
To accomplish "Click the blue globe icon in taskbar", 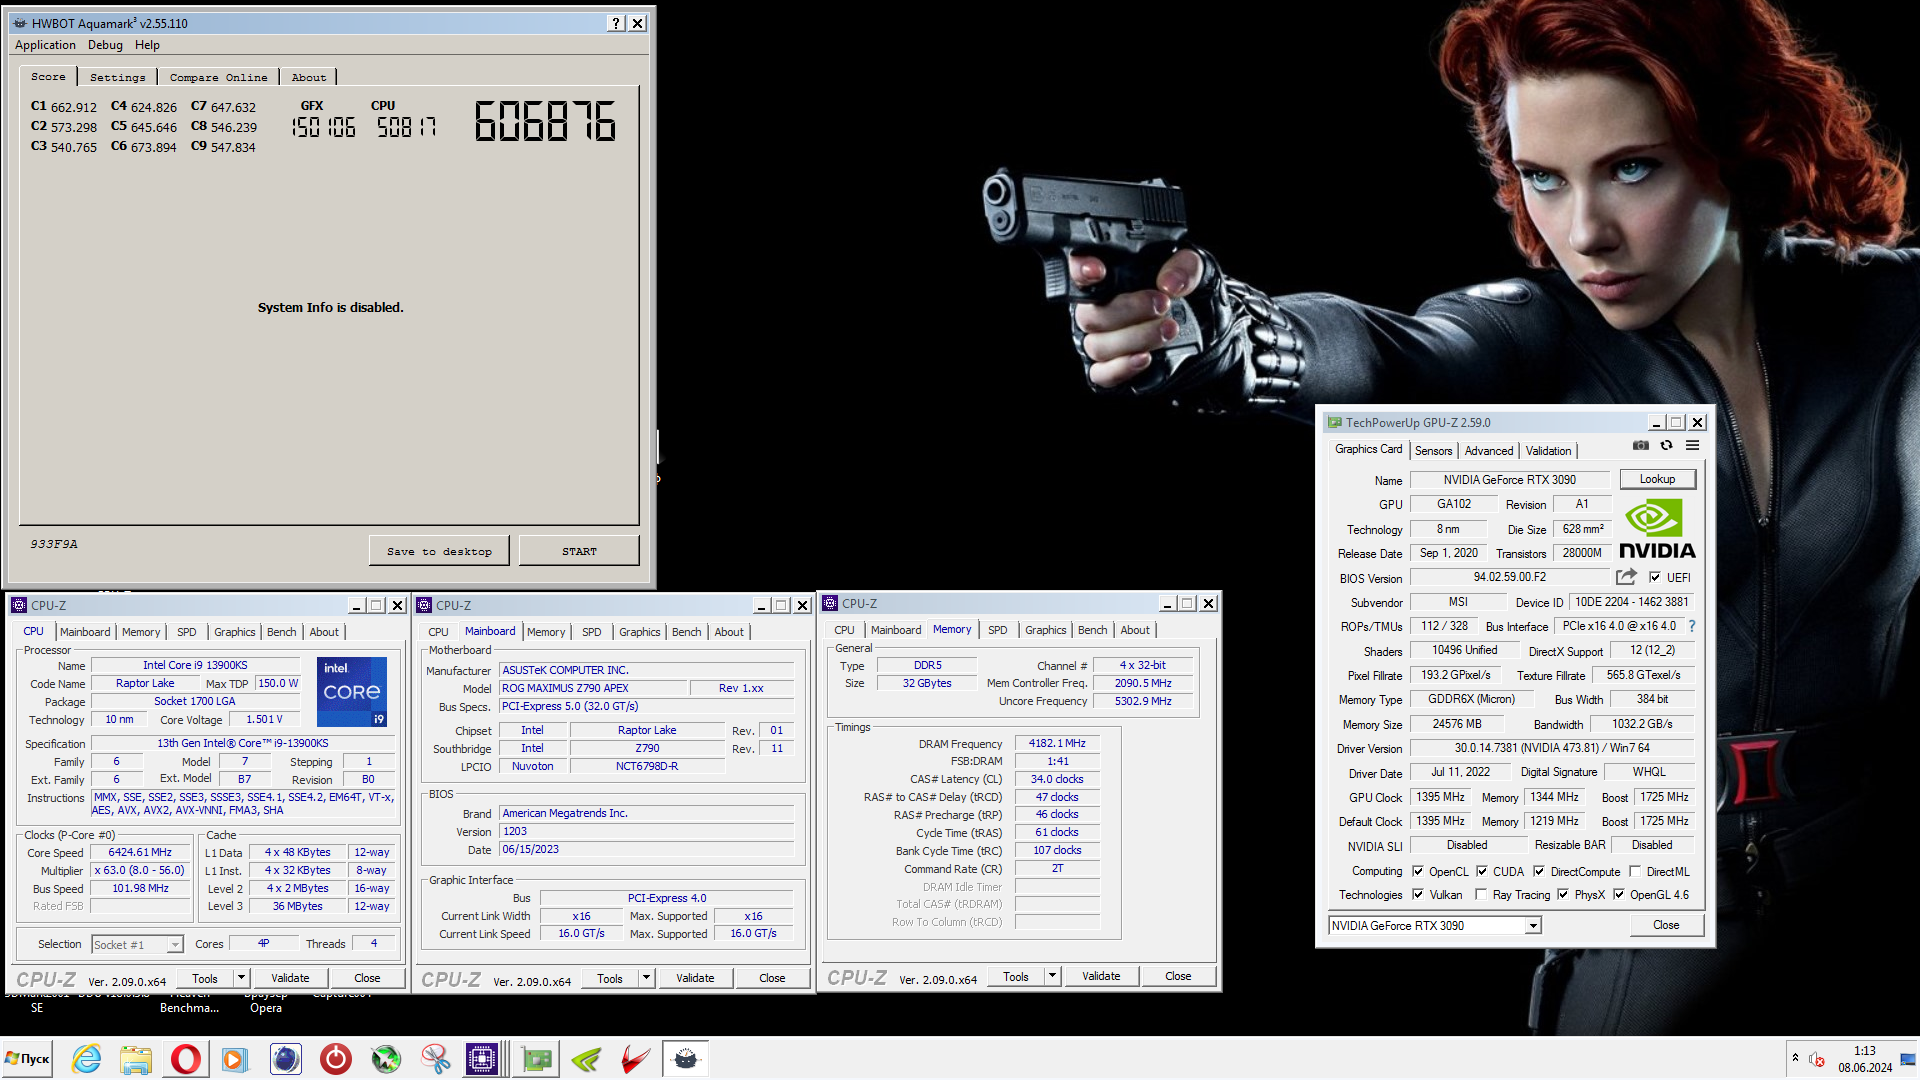I will 286,1059.
